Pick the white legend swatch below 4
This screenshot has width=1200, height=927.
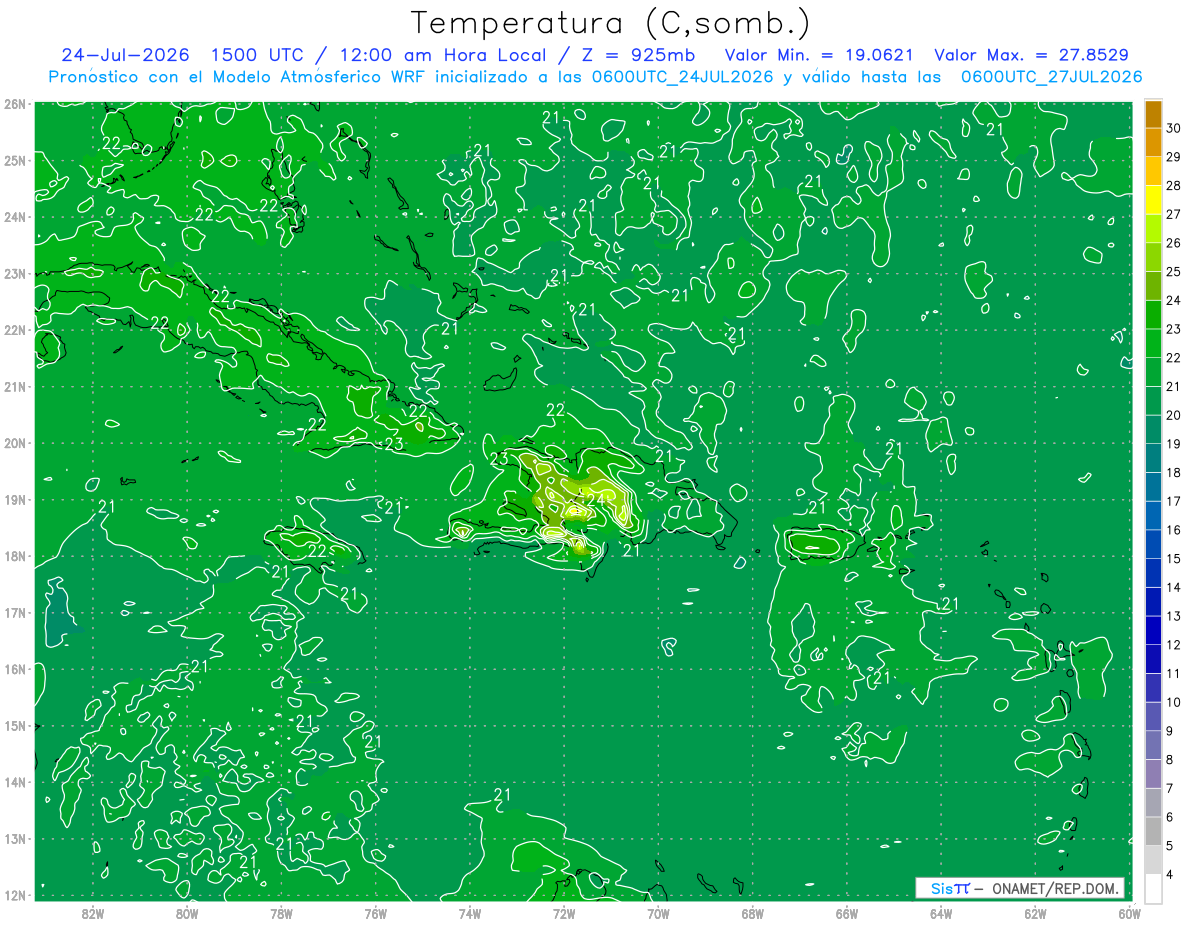click(x=1153, y=888)
